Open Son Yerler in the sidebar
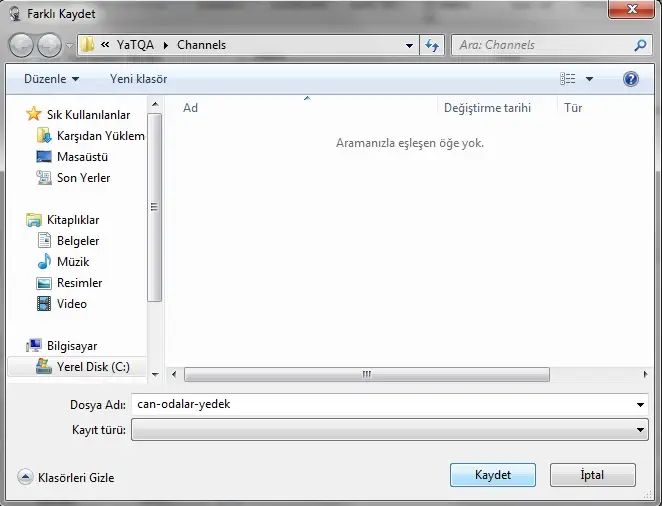 84,178
